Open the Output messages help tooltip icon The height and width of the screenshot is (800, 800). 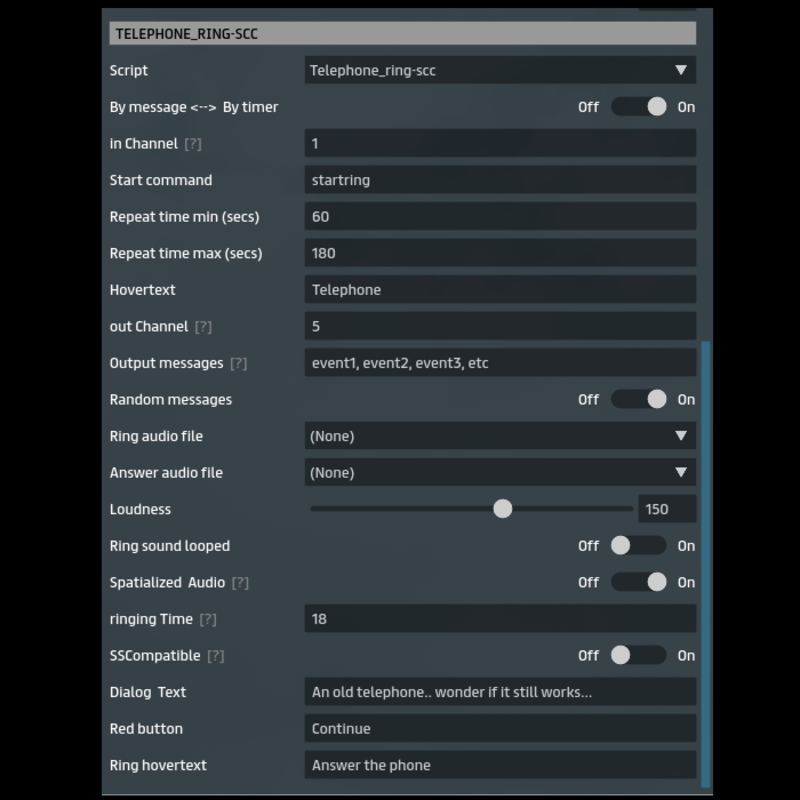point(238,363)
